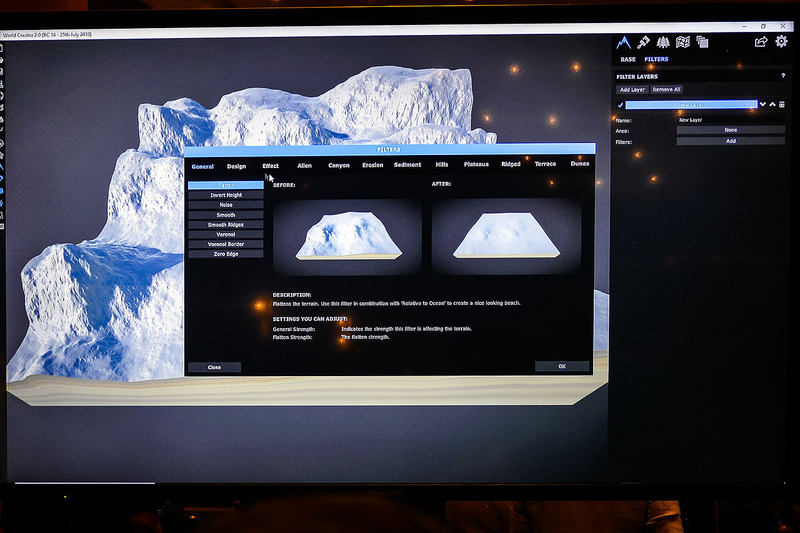Open the Effect filter category tab
Viewport: 800px width, 533px height.
270,166
